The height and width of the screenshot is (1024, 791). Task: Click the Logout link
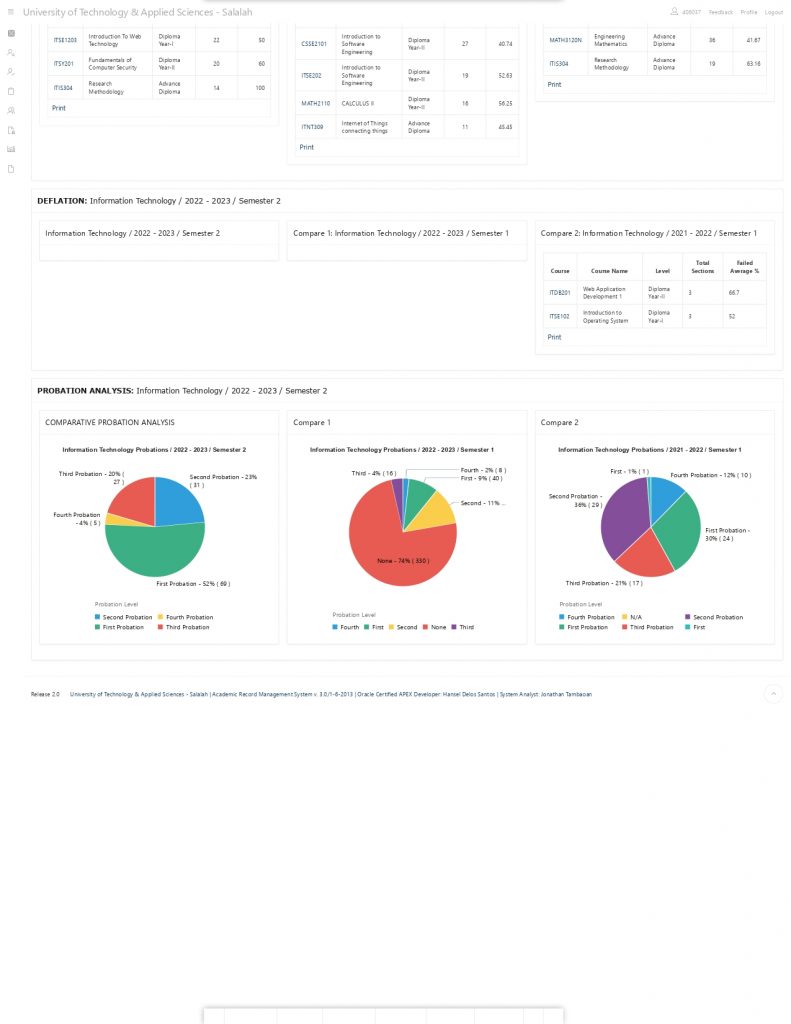coord(773,12)
